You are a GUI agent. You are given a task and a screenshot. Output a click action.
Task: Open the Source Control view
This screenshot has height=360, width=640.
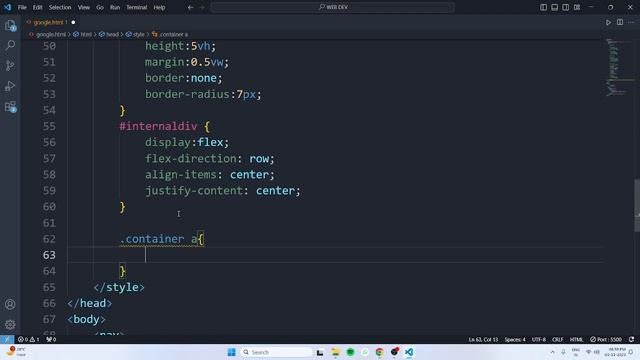10,65
